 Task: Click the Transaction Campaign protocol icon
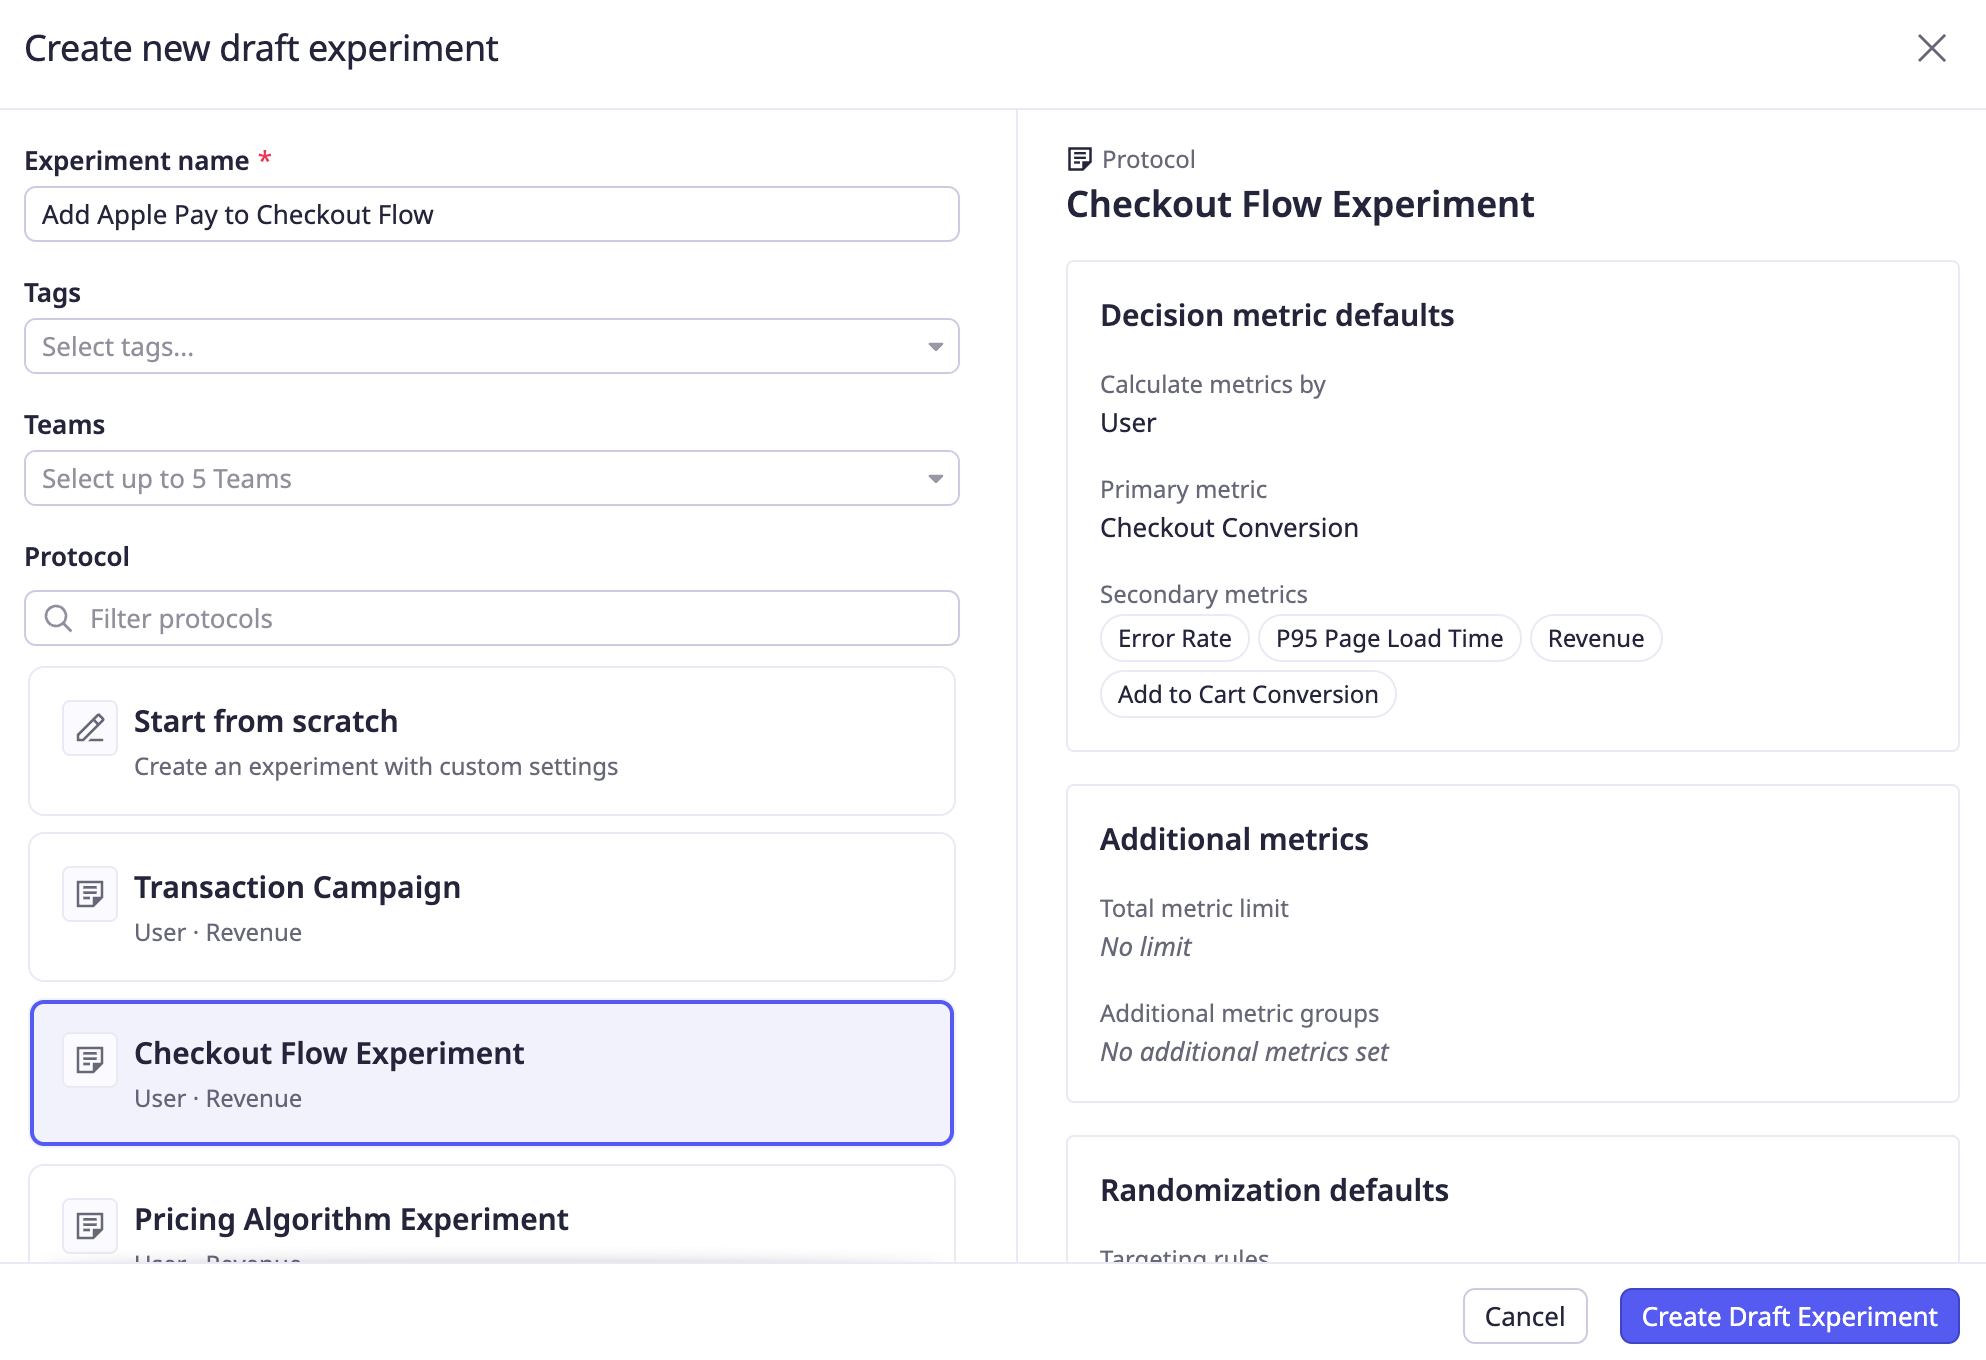tap(90, 893)
